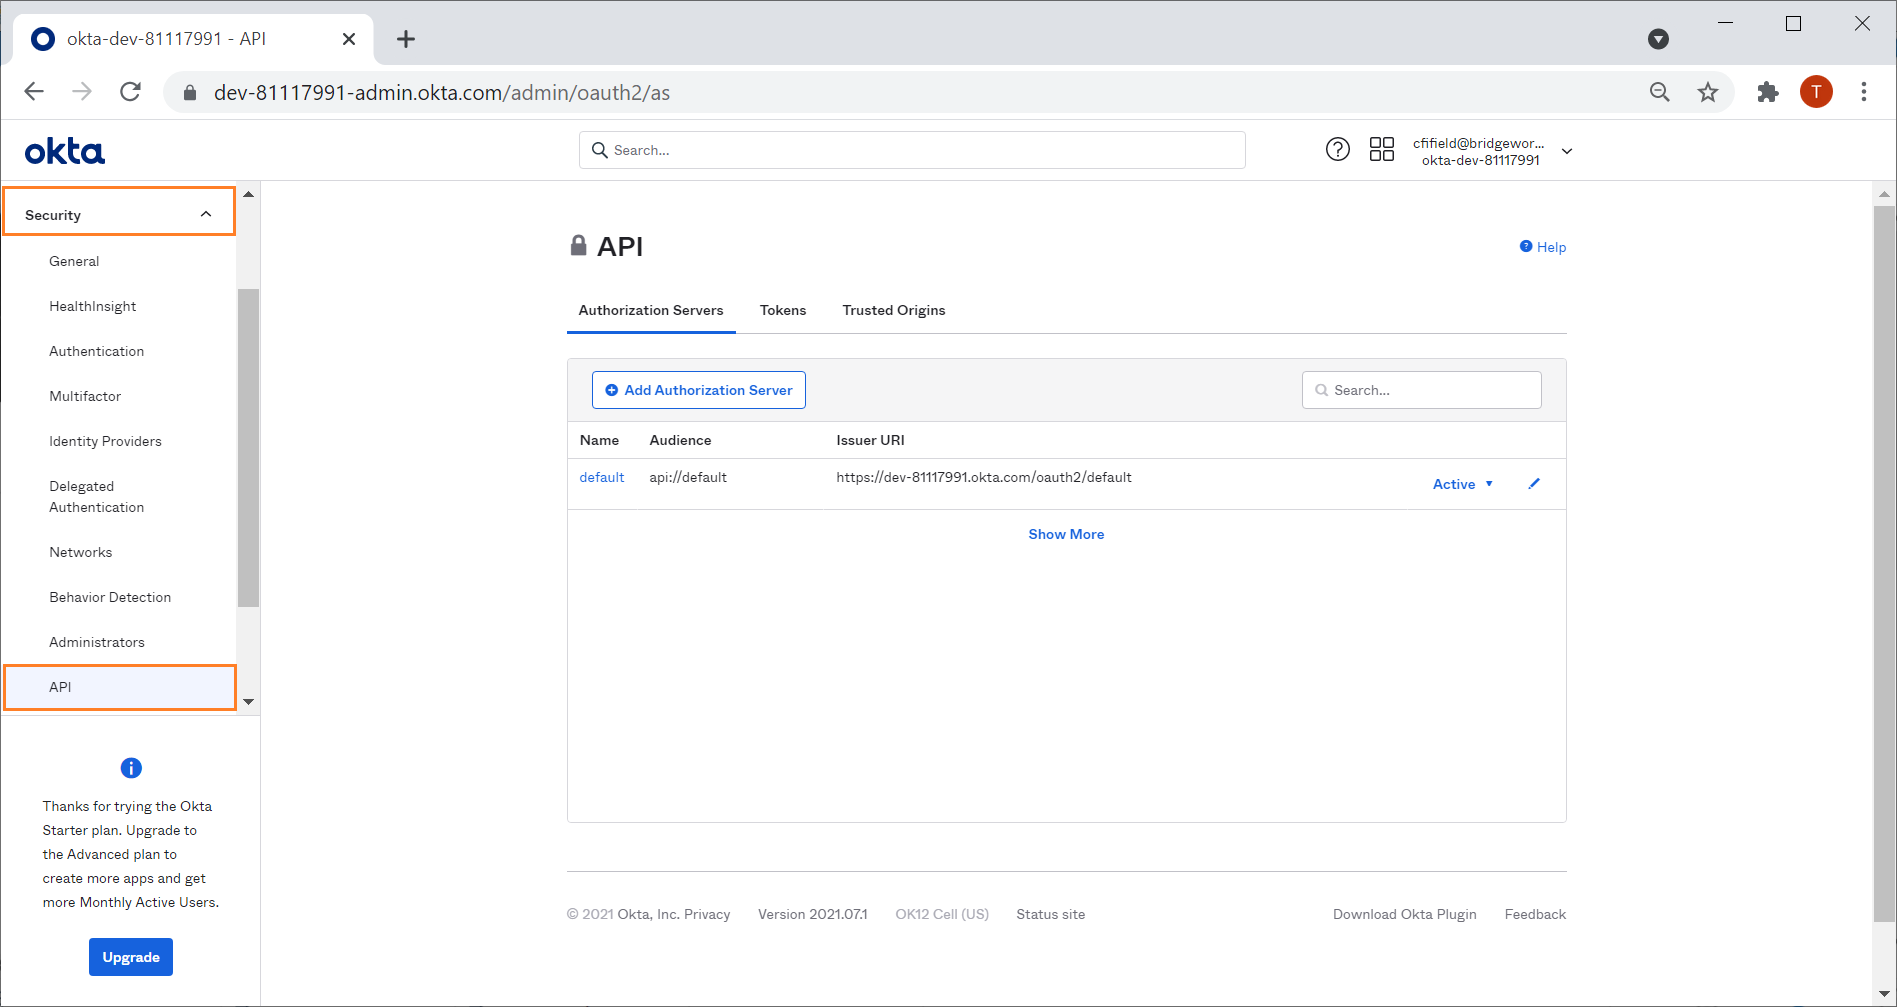The height and width of the screenshot is (1007, 1897).
Task: Close the okta-dev-81117991 API tab
Action: point(349,39)
